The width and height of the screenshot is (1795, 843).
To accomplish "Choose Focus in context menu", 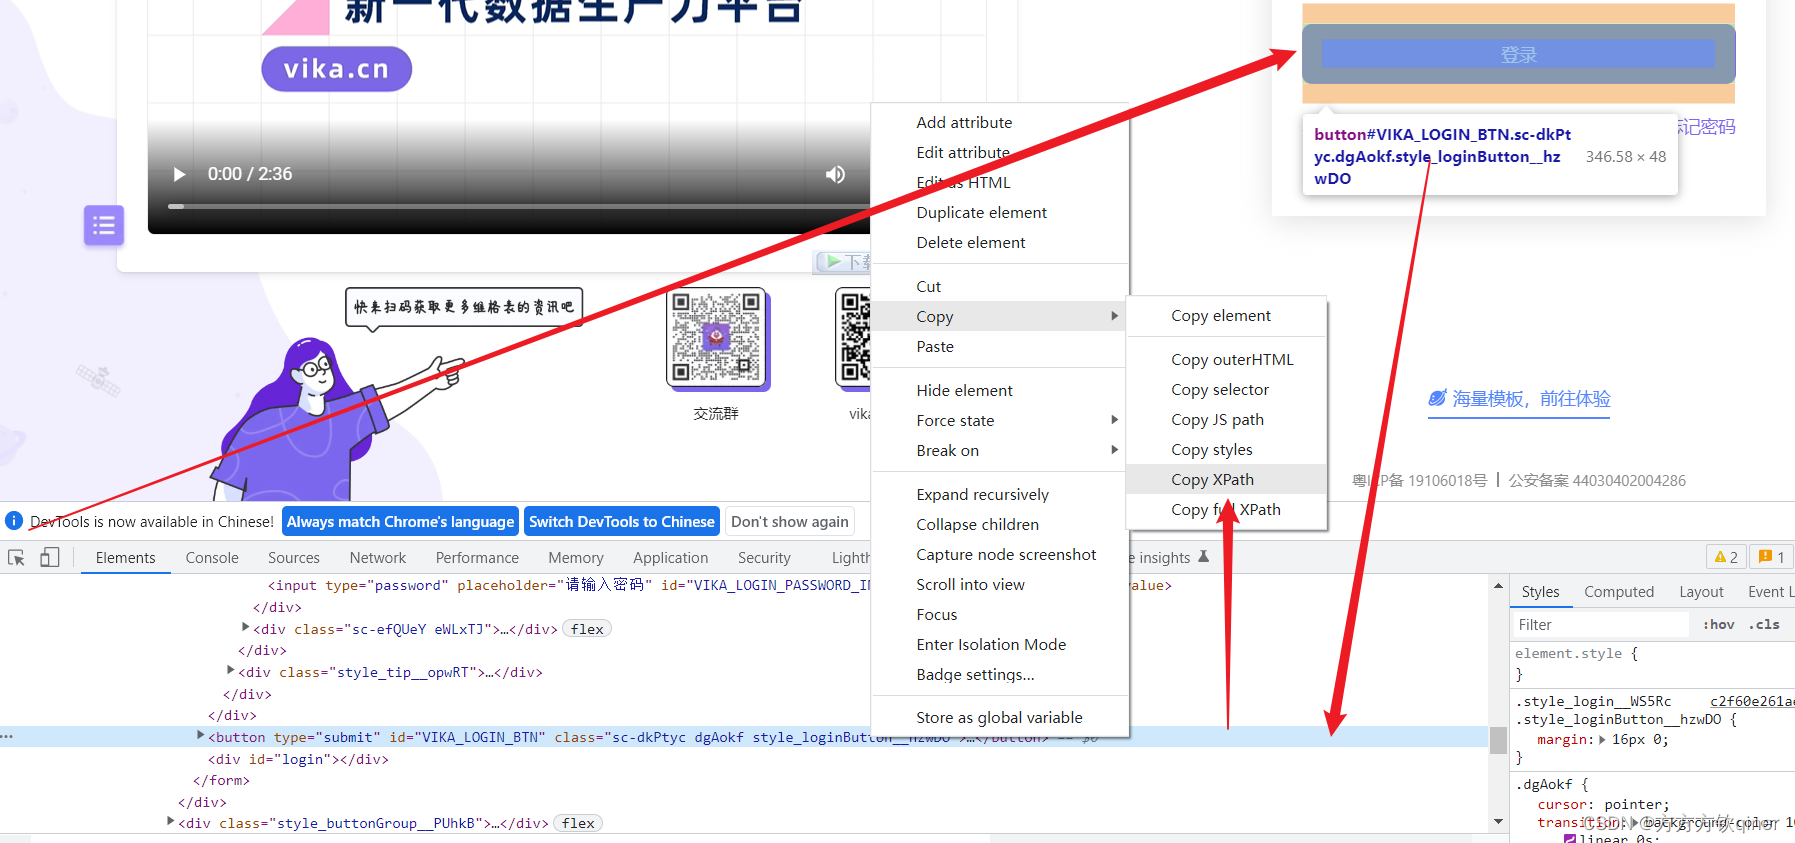I will coord(1000,614).
